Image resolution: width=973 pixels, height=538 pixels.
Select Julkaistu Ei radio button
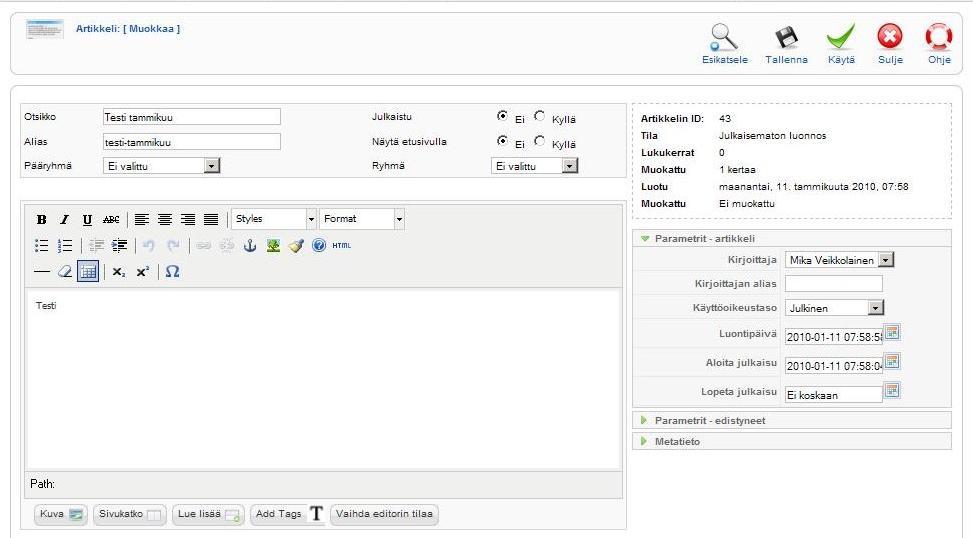[502, 116]
